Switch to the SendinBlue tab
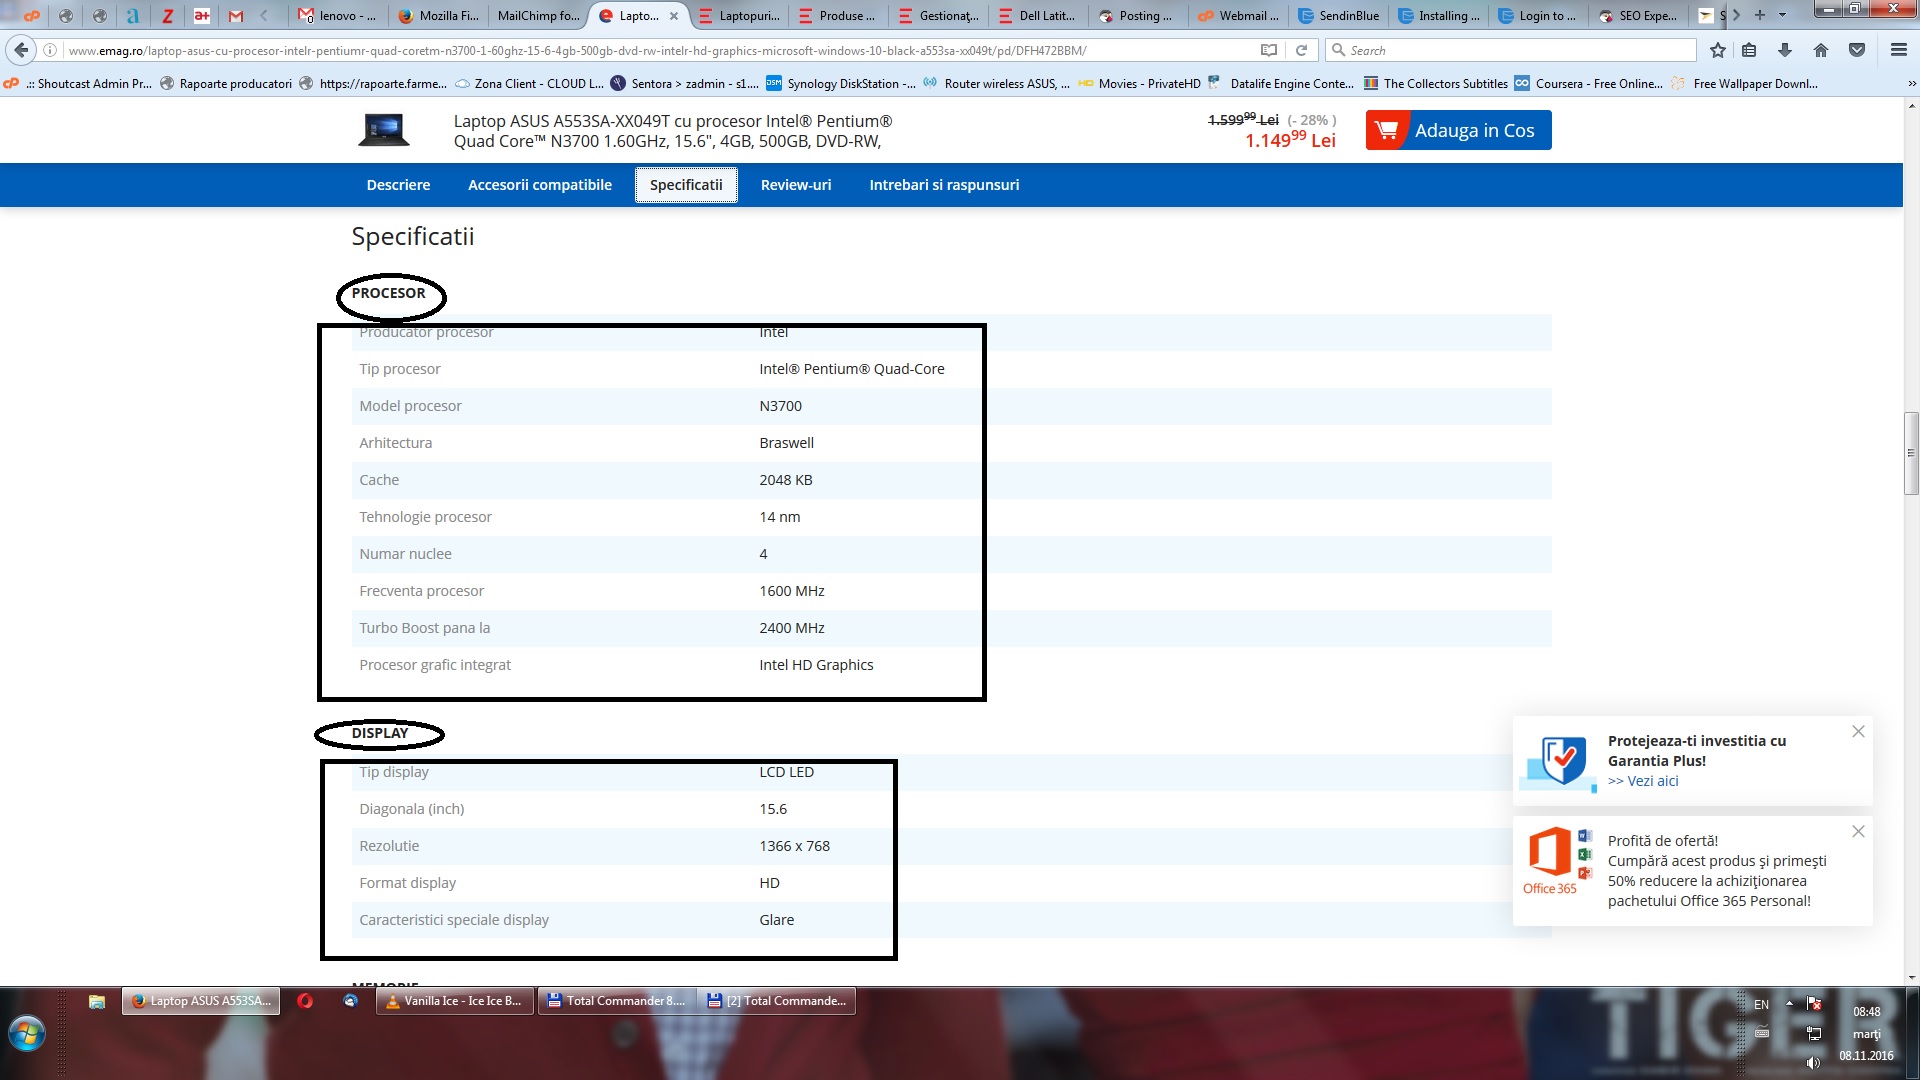Screen dimensions: 1920x1080 coord(1338,15)
